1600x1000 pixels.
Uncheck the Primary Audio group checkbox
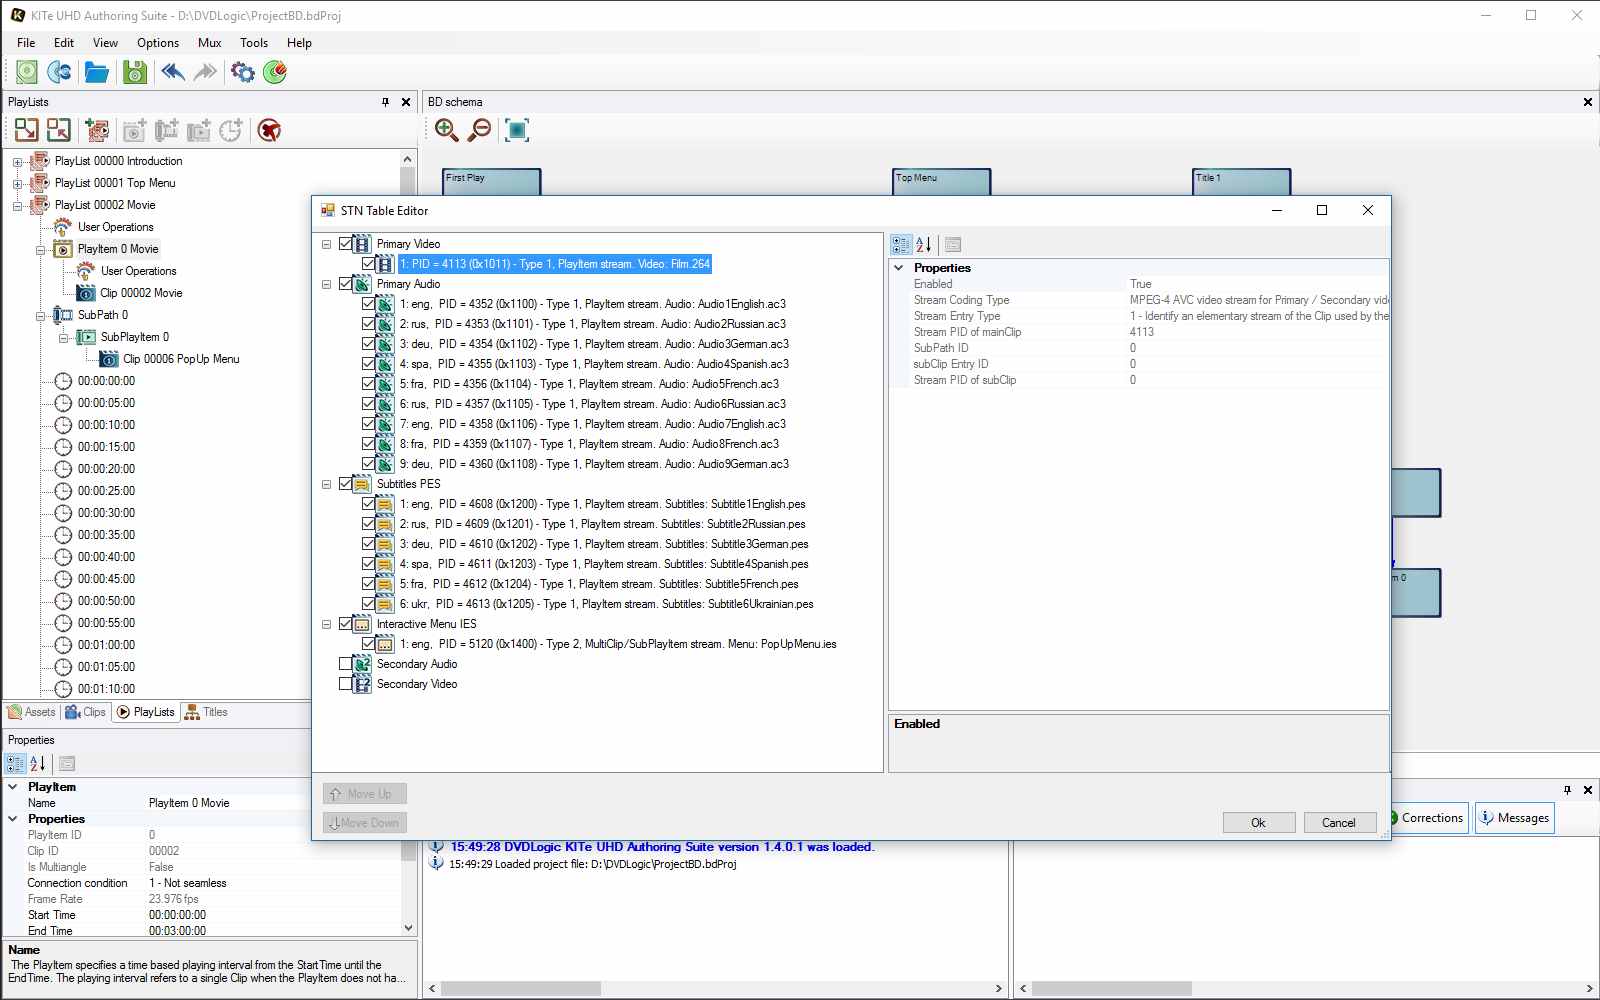click(x=346, y=284)
